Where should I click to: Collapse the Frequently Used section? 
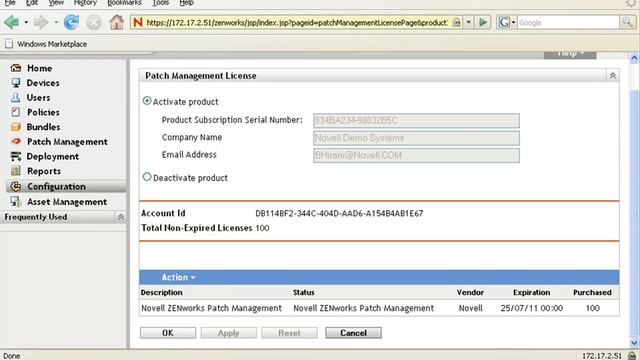[121, 217]
